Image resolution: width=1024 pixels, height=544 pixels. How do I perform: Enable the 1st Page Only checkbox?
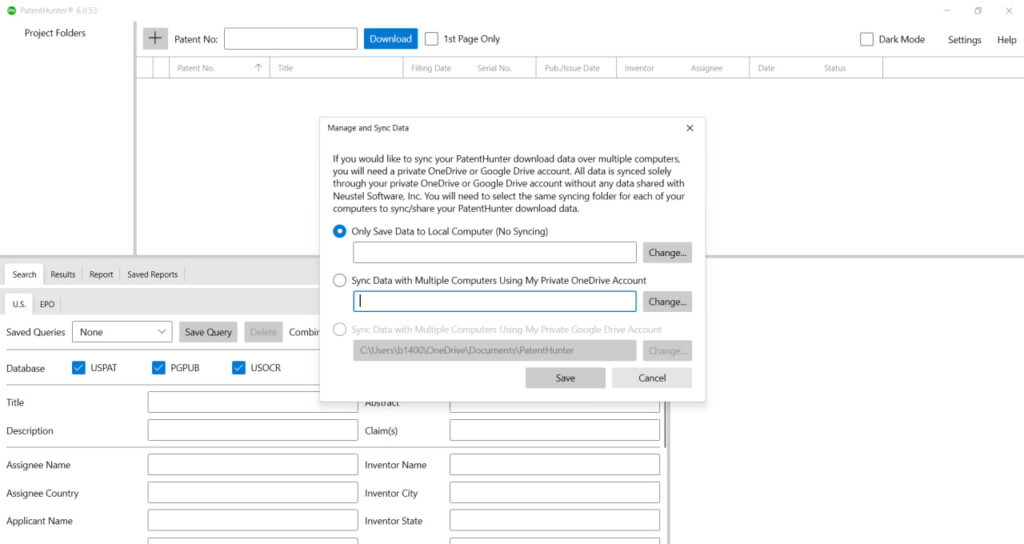[432, 39]
